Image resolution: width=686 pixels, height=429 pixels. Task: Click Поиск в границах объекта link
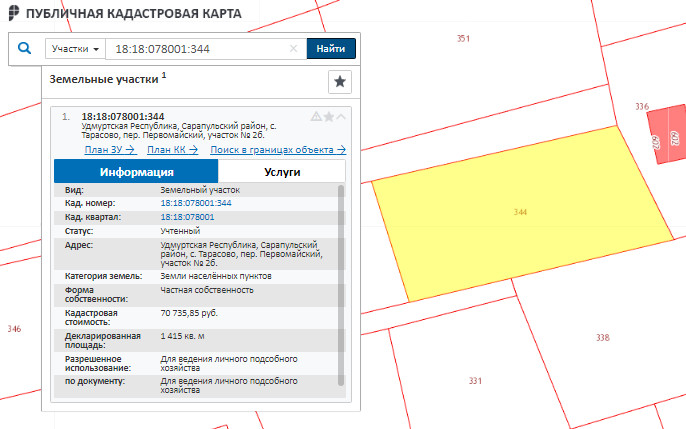coord(277,150)
